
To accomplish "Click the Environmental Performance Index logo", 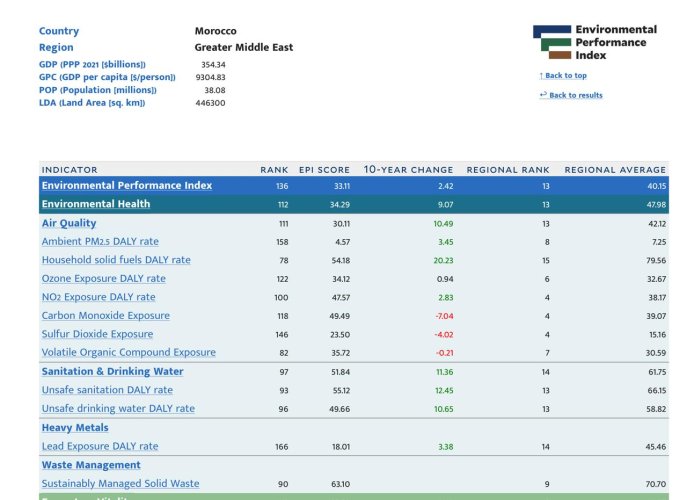I will [595, 42].
